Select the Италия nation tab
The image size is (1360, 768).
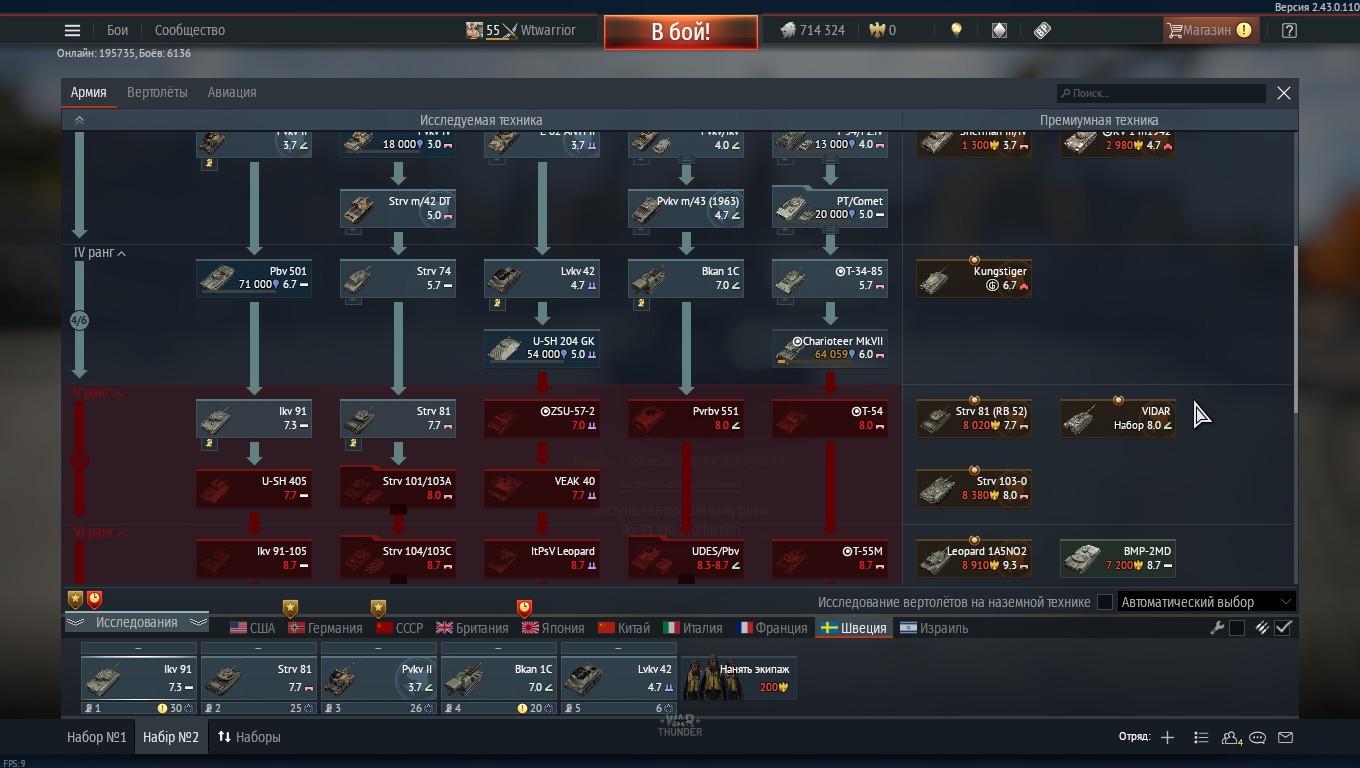[693, 628]
